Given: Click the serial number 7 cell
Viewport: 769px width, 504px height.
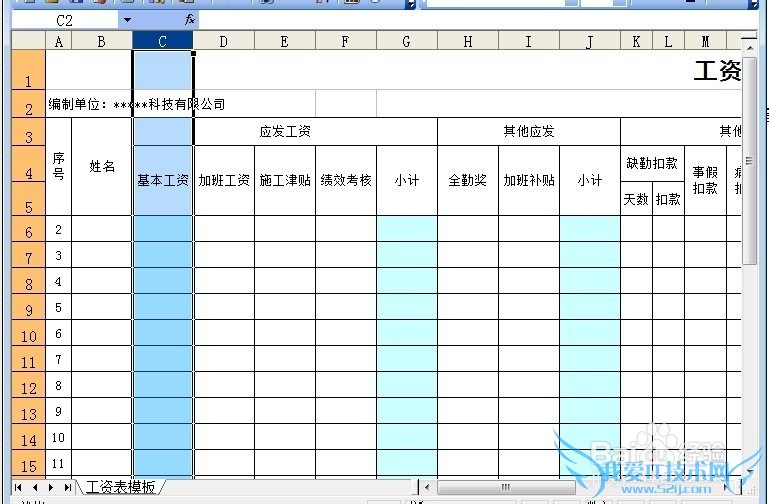Looking at the screenshot, I should (58, 359).
